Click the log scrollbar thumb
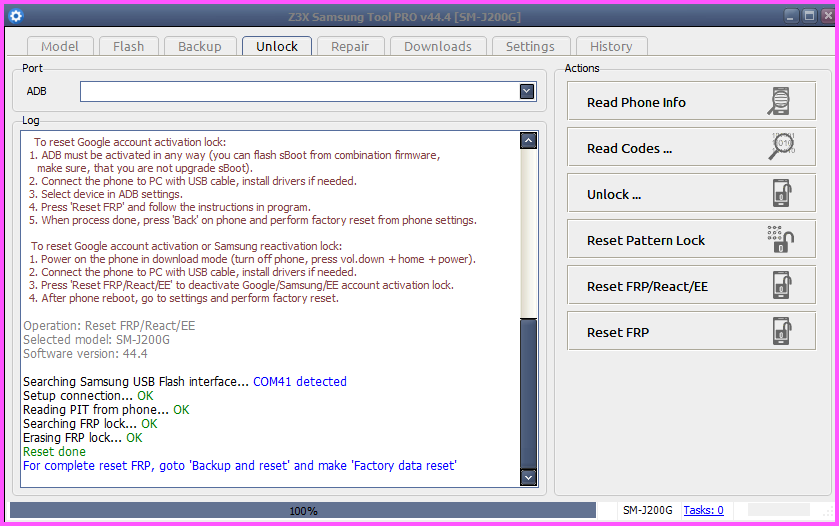This screenshot has height=526, width=839. (528, 393)
